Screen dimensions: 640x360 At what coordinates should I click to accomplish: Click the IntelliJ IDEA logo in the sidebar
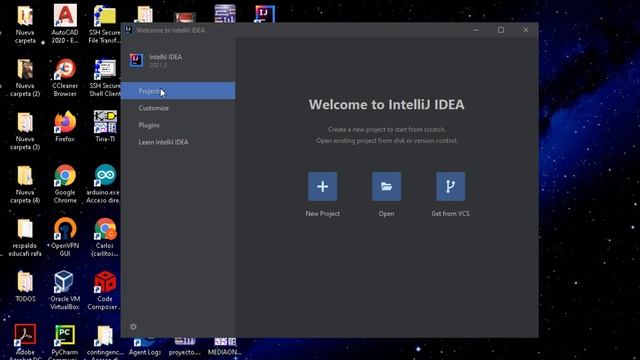point(136,60)
